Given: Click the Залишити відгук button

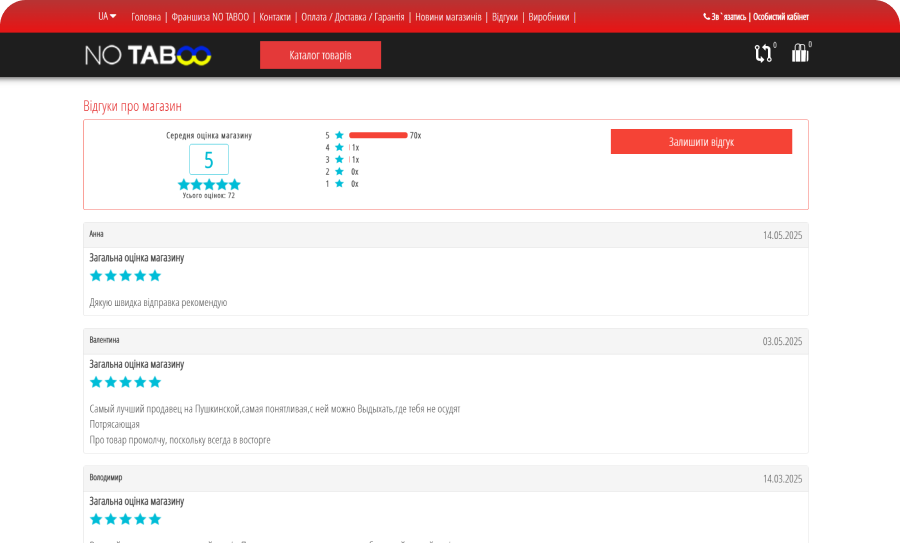Looking at the screenshot, I should point(701,142).
